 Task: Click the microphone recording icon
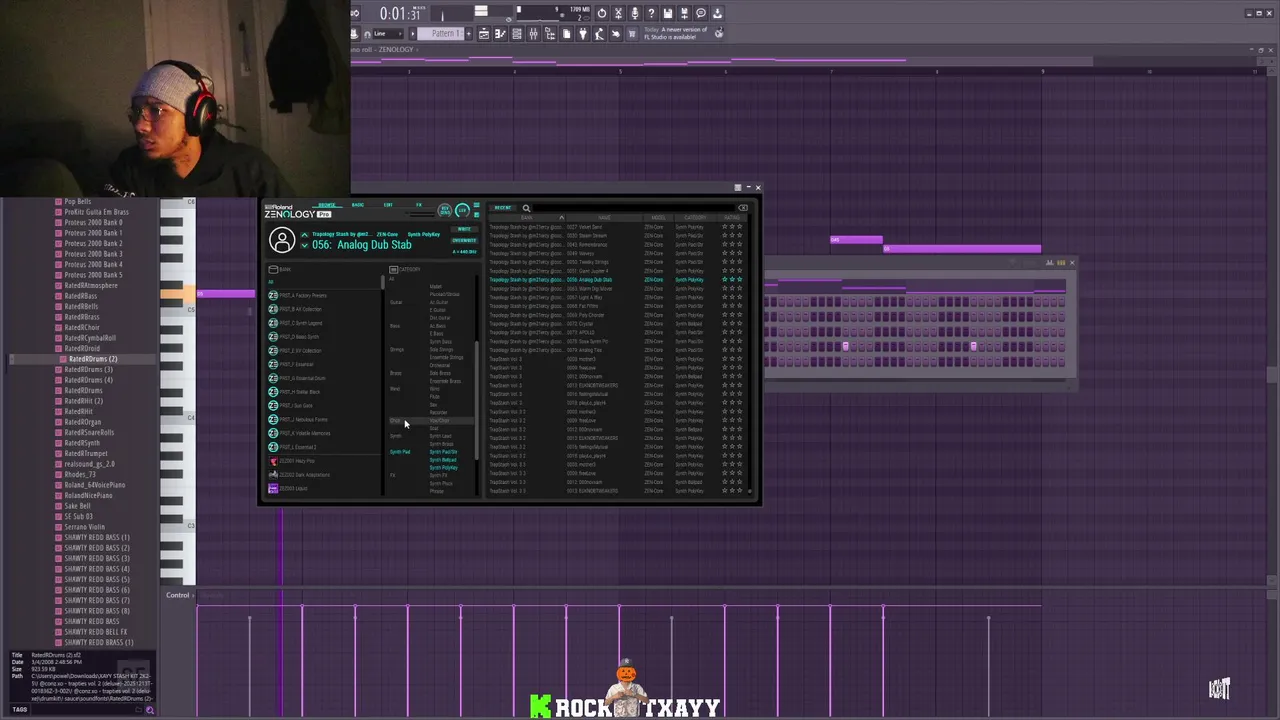click(x=635, y=13)
